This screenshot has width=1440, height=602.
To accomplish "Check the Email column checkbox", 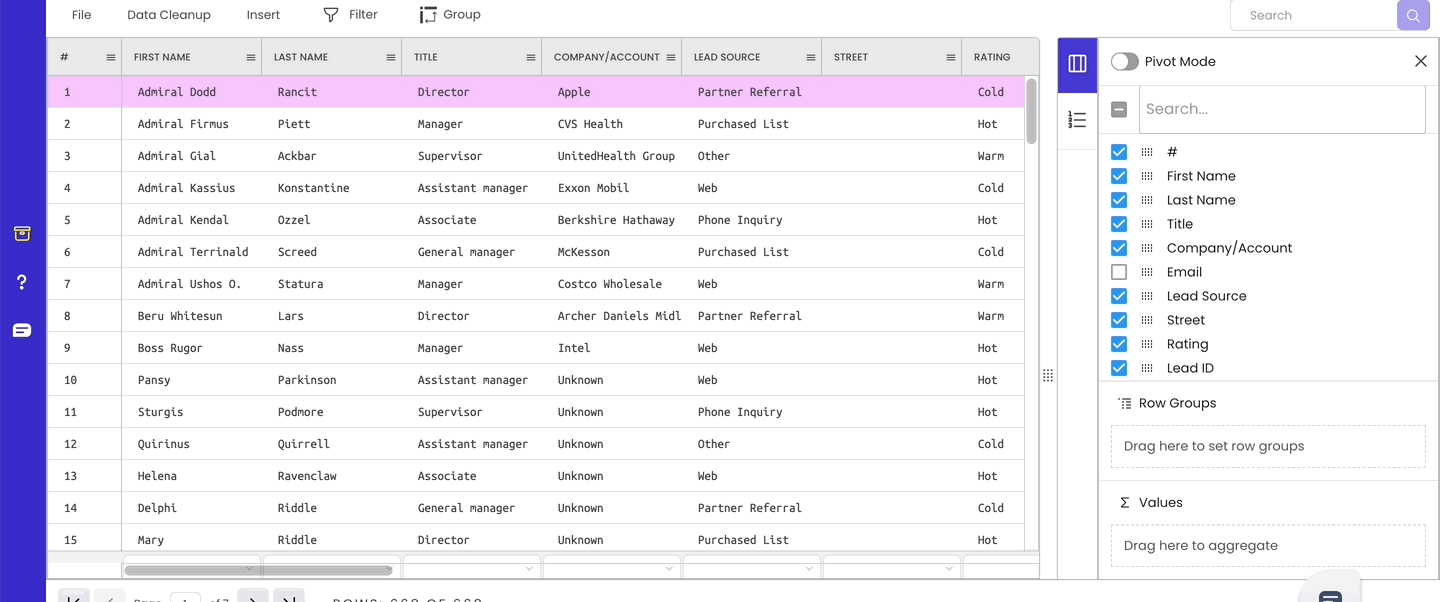I will [1118, 271].
